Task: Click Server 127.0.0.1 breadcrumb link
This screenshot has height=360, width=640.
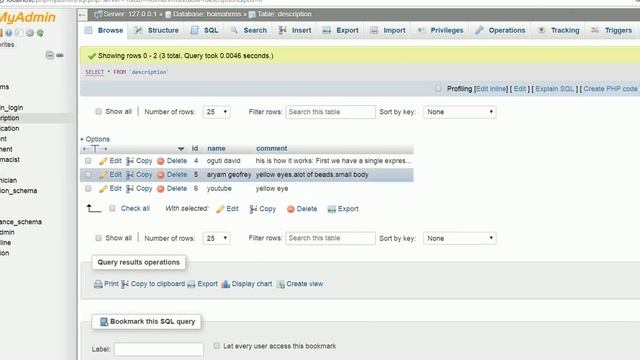Action: click(x=130, y=14)
